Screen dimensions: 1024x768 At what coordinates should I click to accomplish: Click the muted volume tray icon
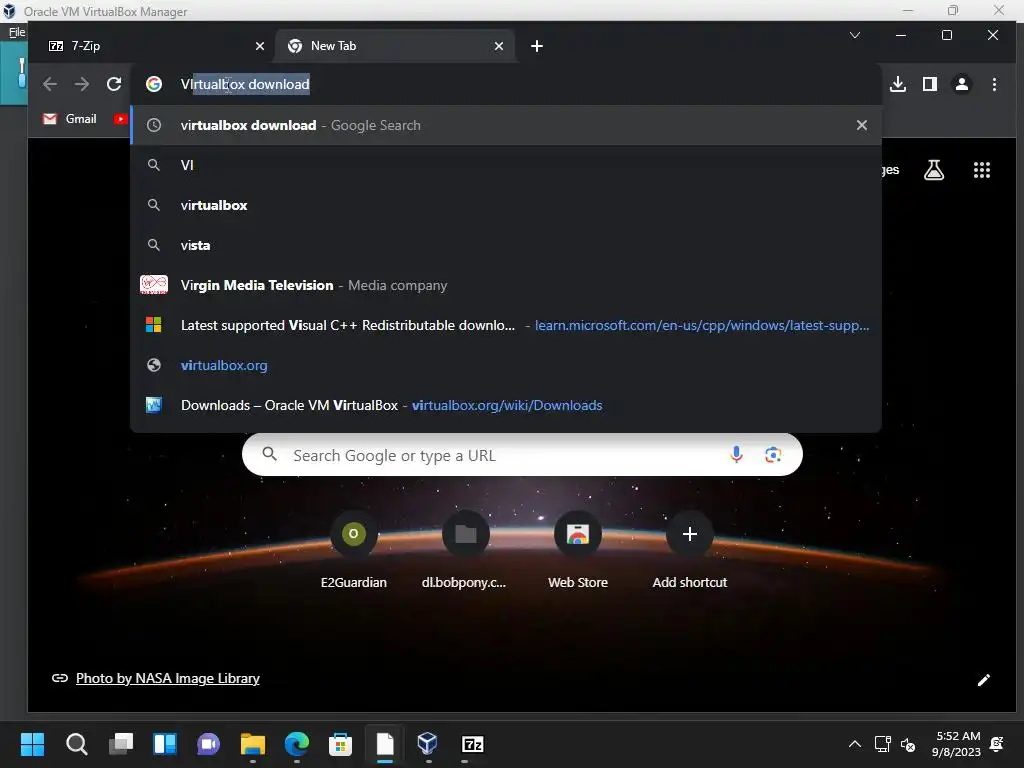point(908,744)
